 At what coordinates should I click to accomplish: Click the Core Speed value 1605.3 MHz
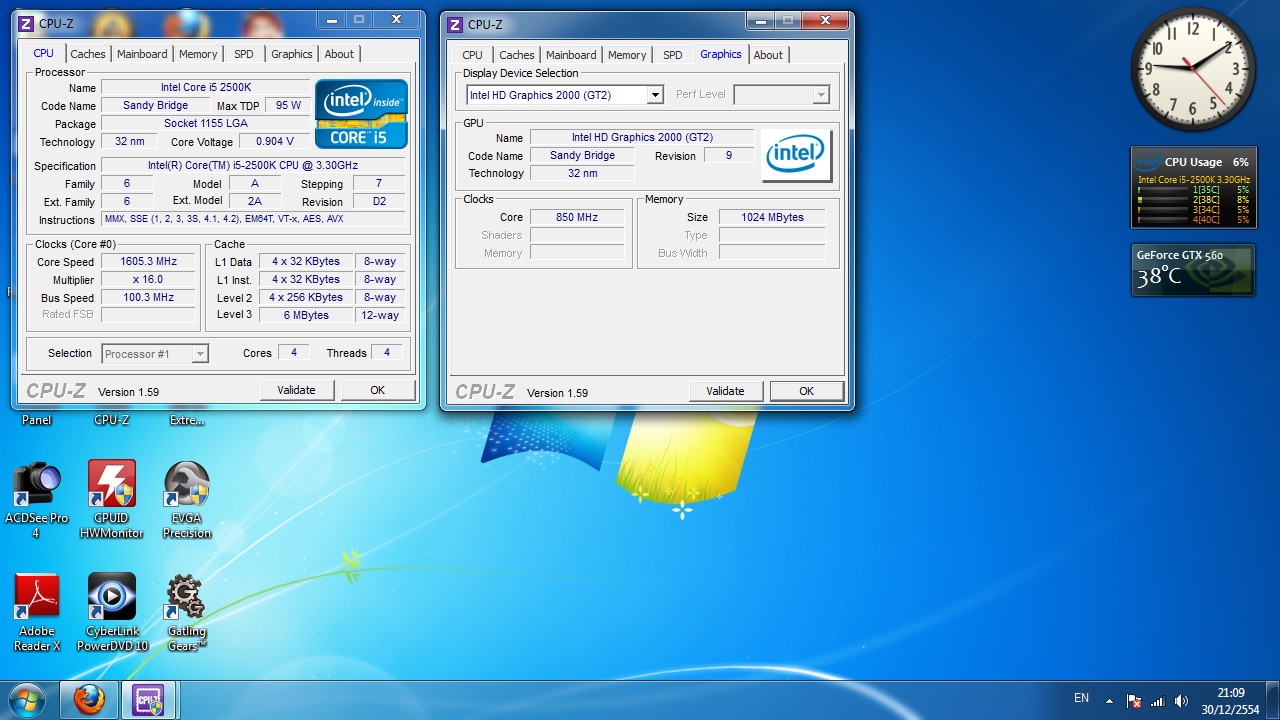(148, 262)
